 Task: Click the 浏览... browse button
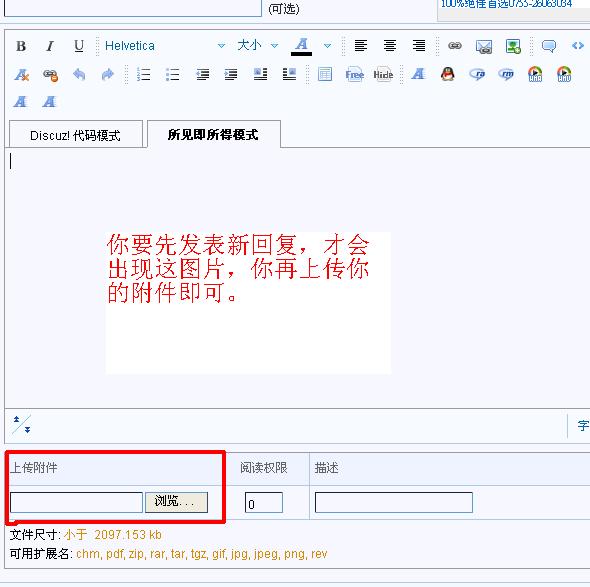176,502
